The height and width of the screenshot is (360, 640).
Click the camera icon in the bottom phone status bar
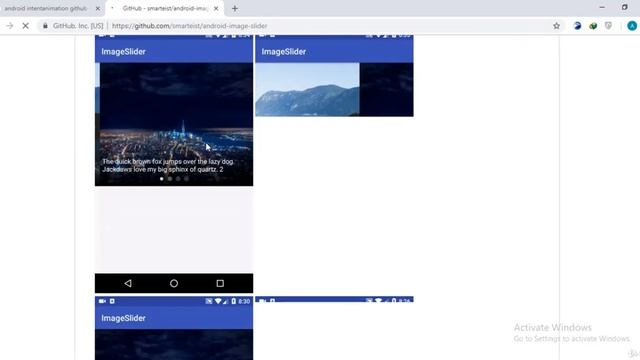102,301
